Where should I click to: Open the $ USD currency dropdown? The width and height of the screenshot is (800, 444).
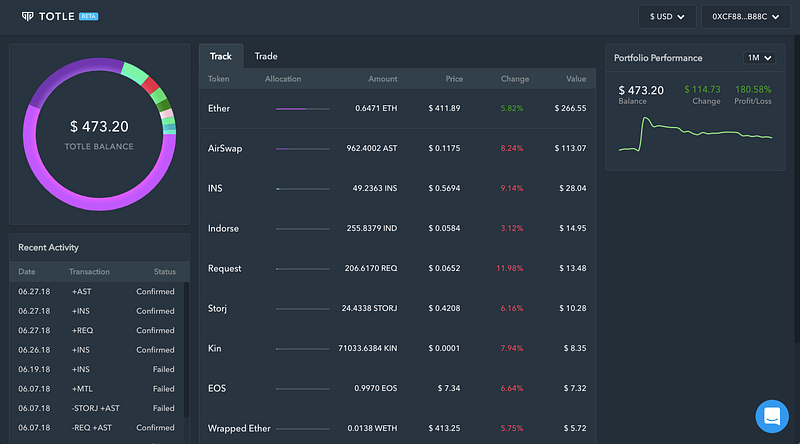point(667,17)
